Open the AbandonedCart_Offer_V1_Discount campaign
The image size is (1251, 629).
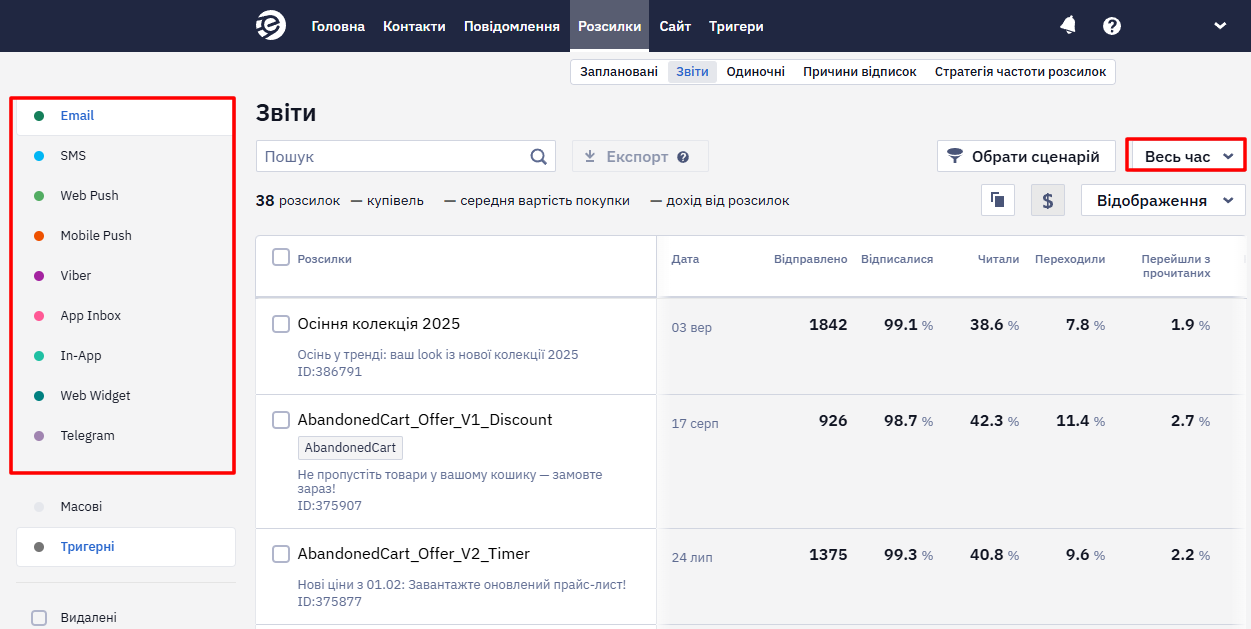pos(425,420)
